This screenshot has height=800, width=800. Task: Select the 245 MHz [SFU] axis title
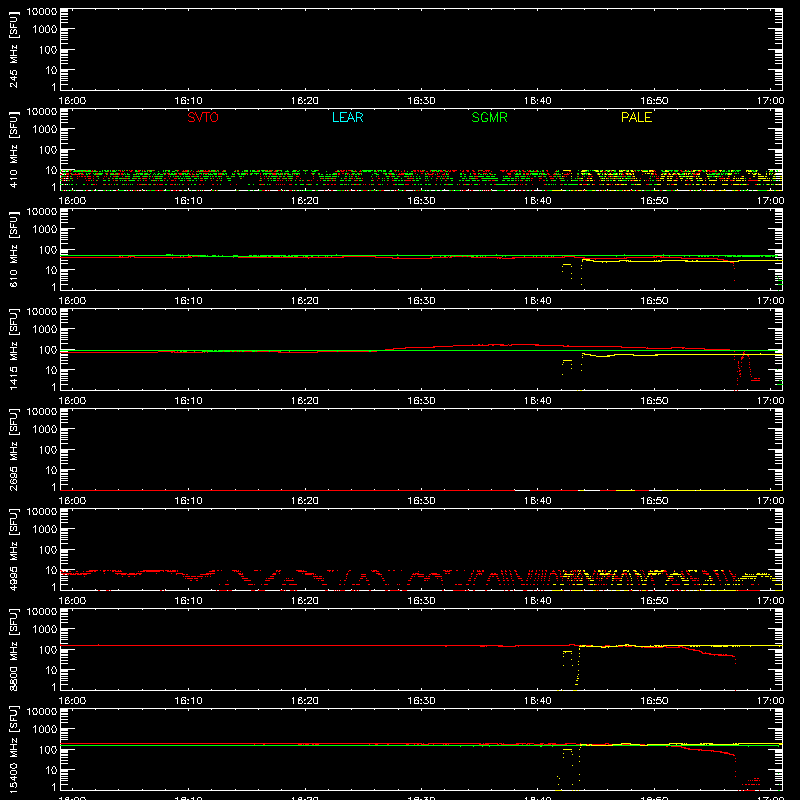click(13, 49)
